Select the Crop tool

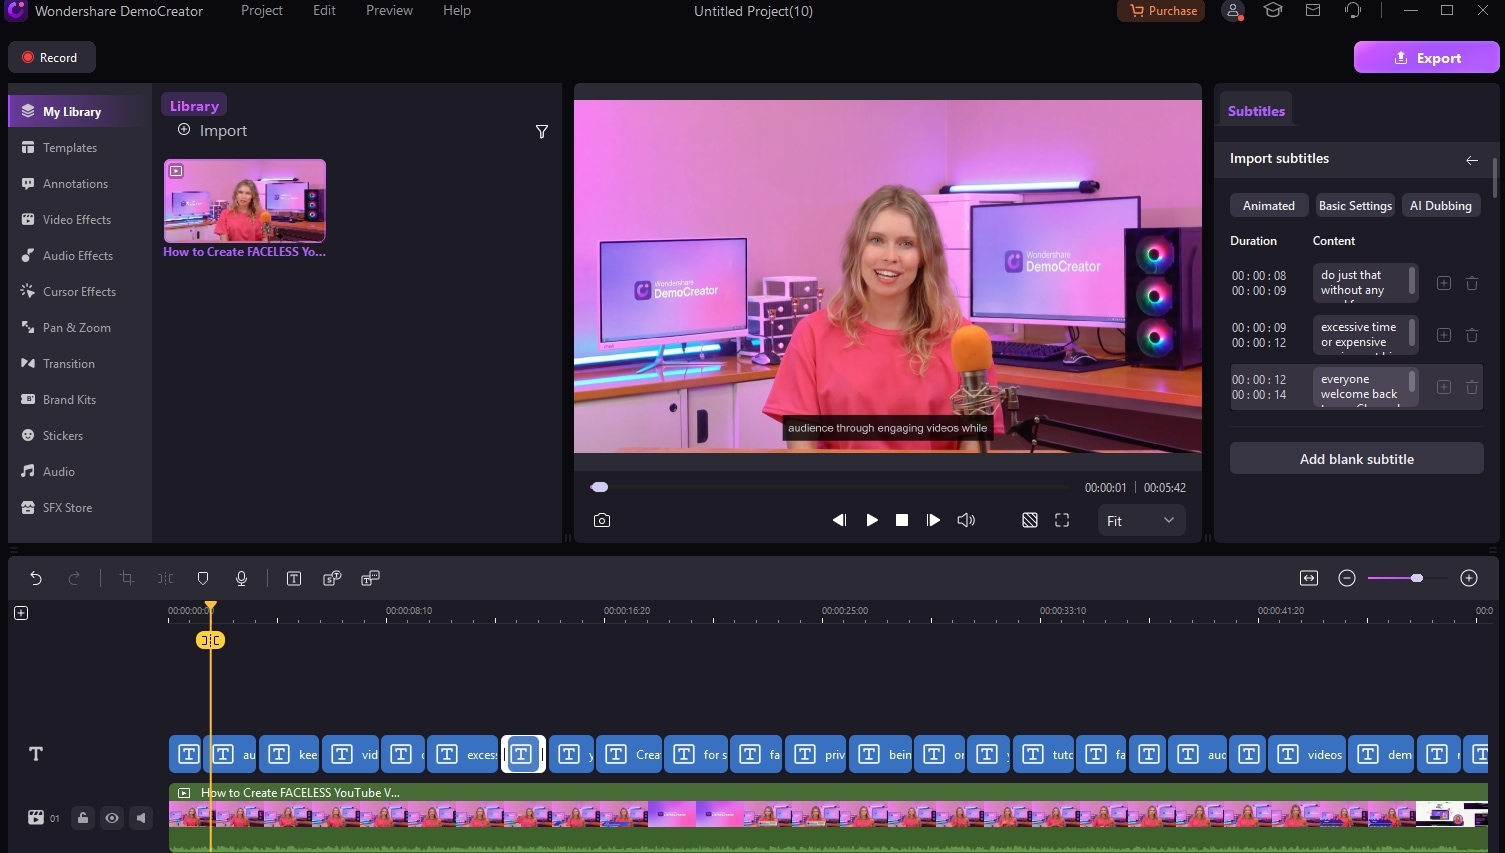(x=127, y=578)
